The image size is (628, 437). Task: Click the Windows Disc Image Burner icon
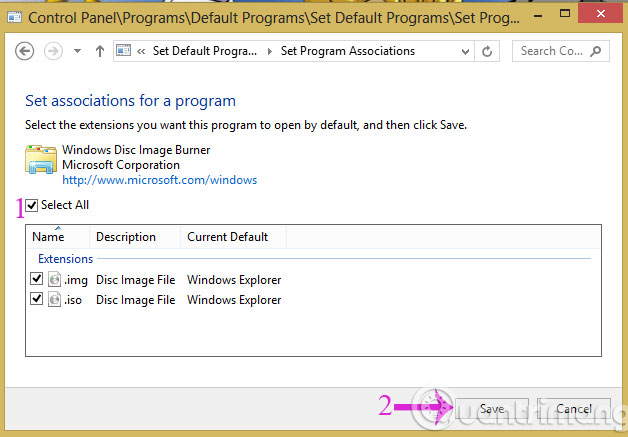pos(40,162)
